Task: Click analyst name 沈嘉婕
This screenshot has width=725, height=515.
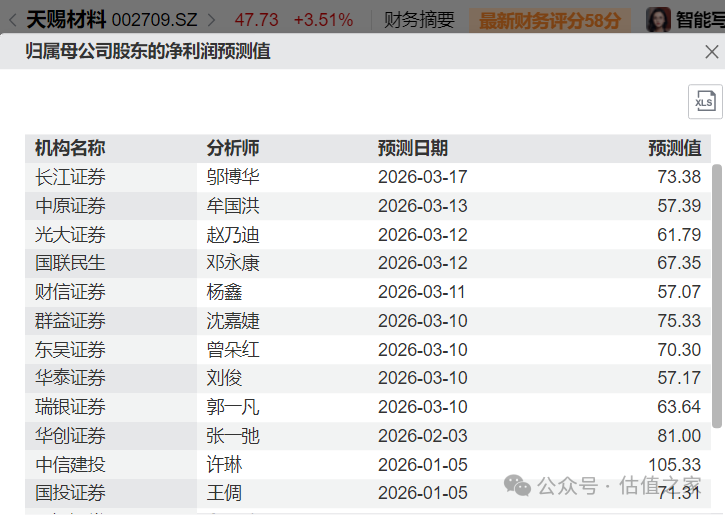Action: click(x=233, y=321)
